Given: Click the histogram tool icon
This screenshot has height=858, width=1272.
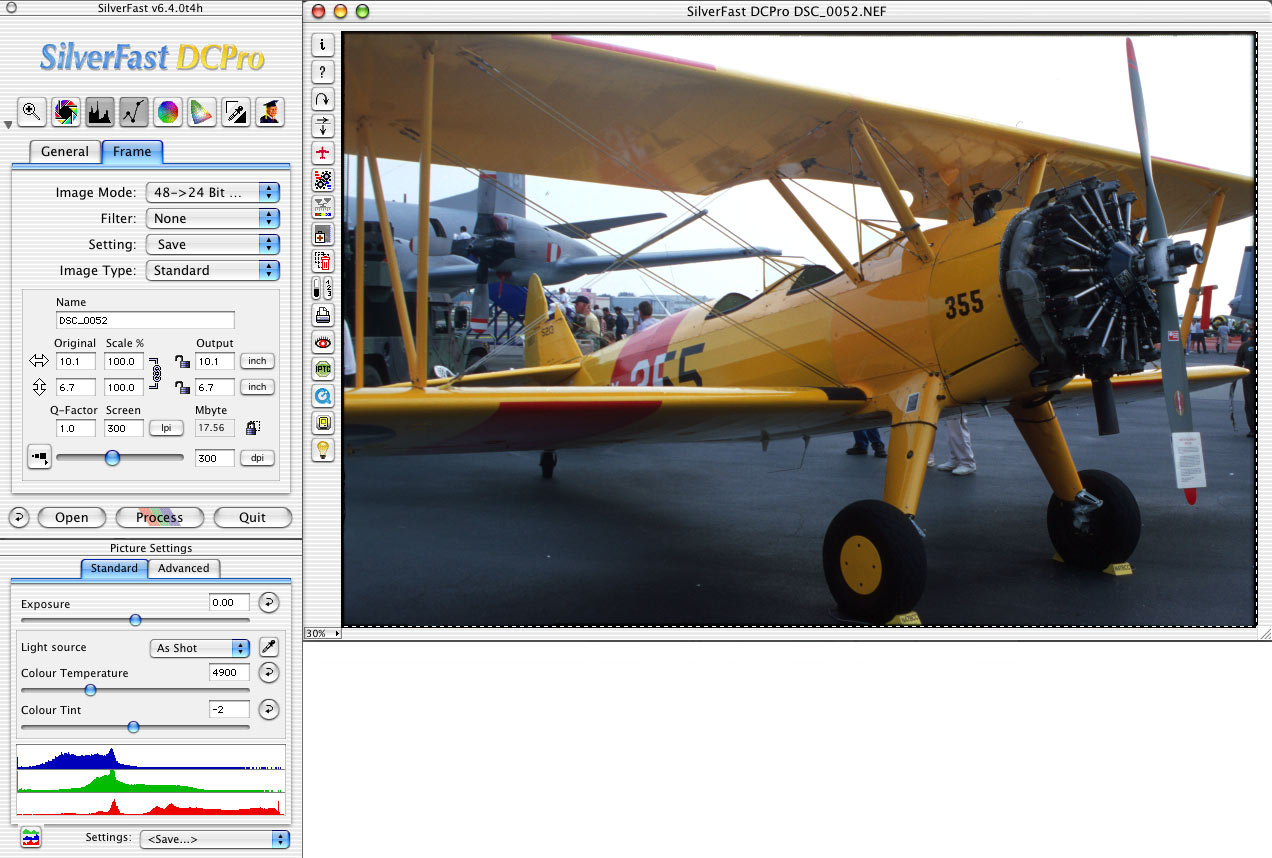Looking at the screenshot, I should pyautogui.click(x=100, y=113).
